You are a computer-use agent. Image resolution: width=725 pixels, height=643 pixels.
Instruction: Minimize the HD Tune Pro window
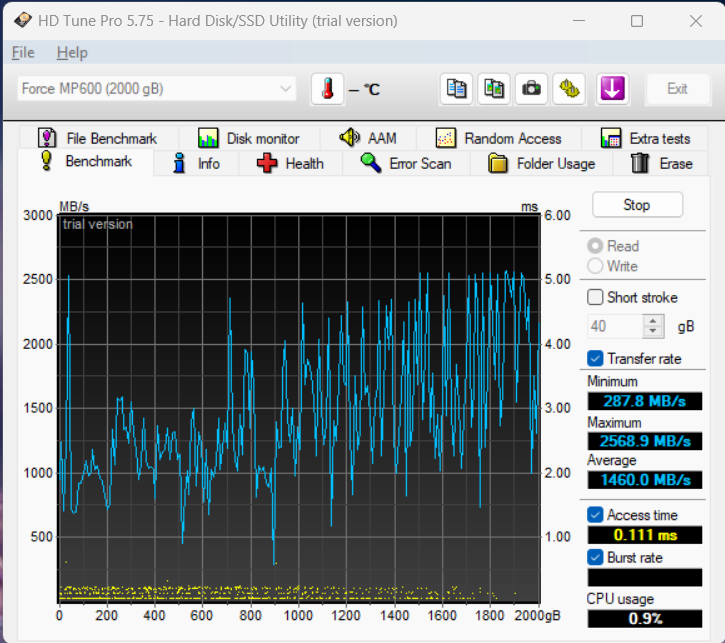(x=579, y=21)
